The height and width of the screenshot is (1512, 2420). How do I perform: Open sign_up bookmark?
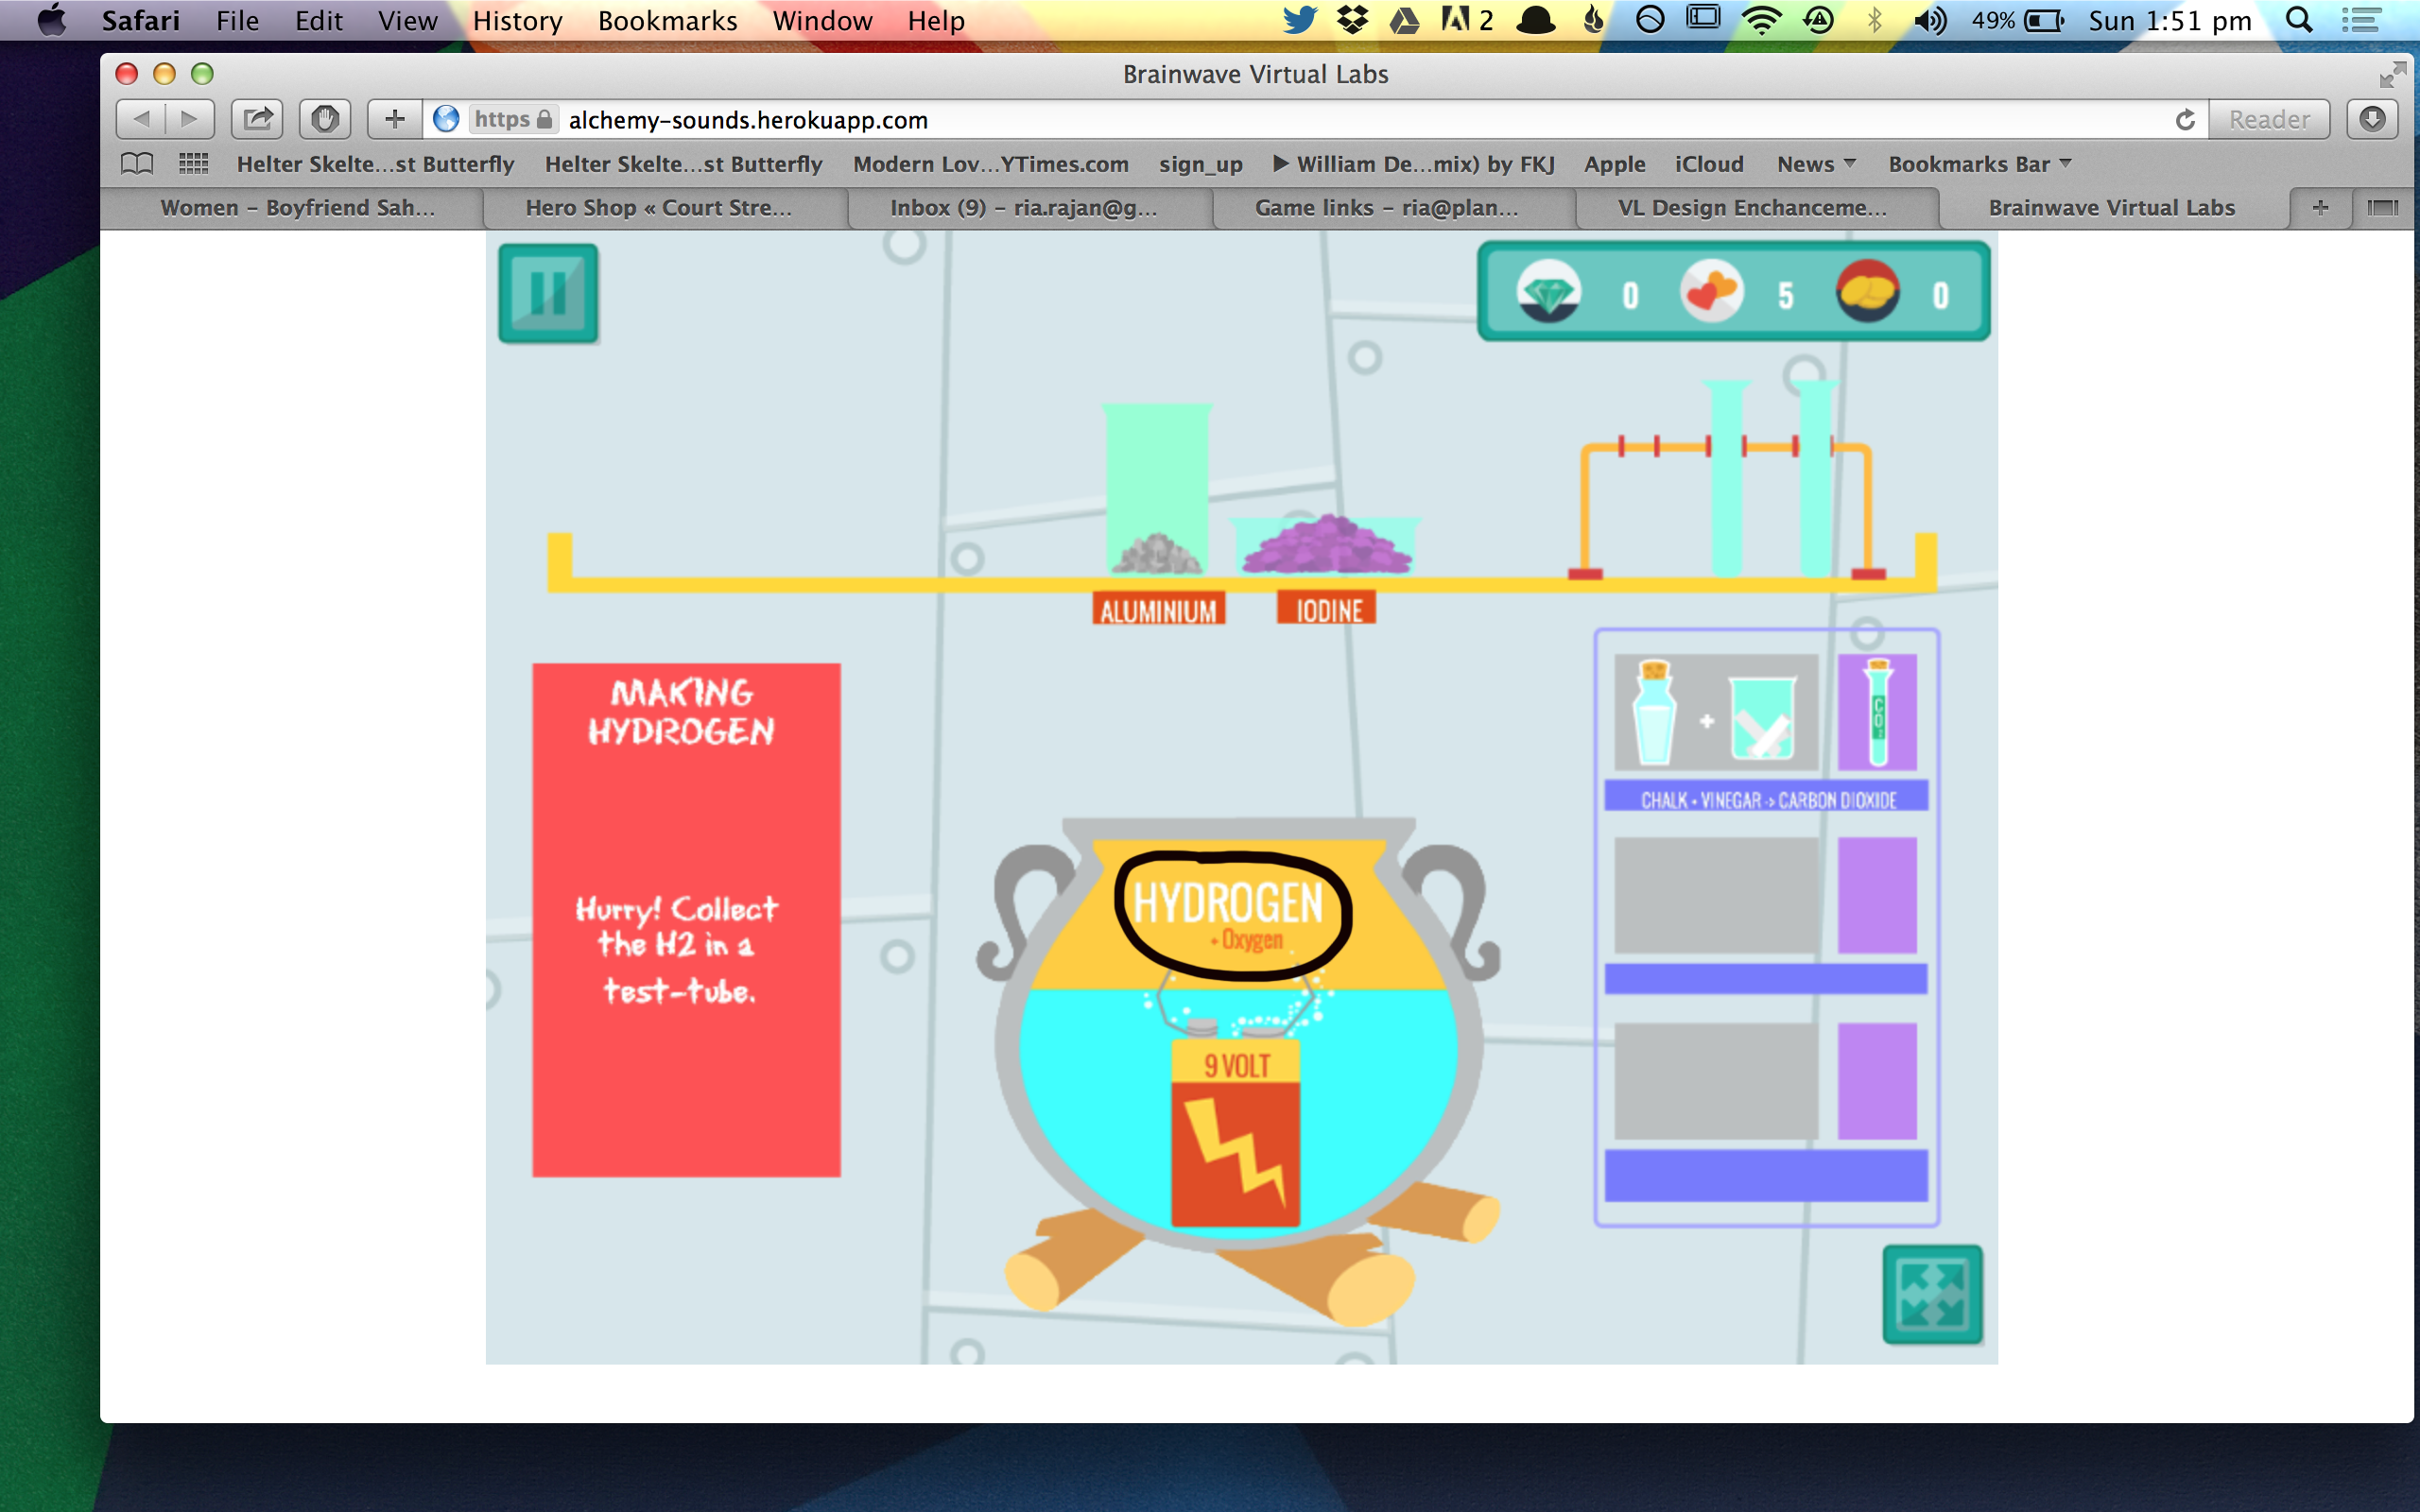click(1200, 164)
